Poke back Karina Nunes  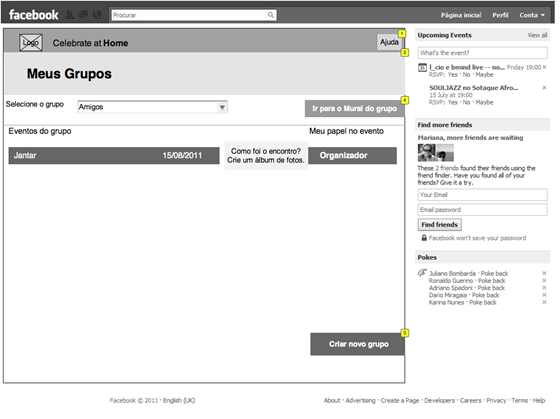coord(483,302)
